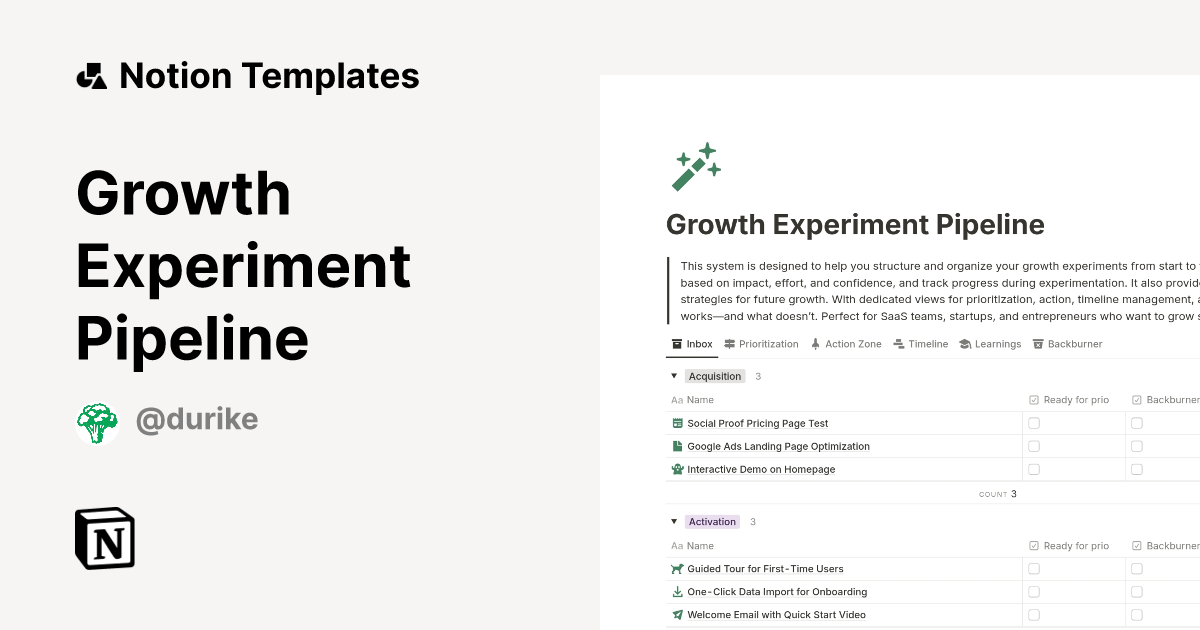Open the @durike profile link

pyautogui.click(x=197, y=419)
